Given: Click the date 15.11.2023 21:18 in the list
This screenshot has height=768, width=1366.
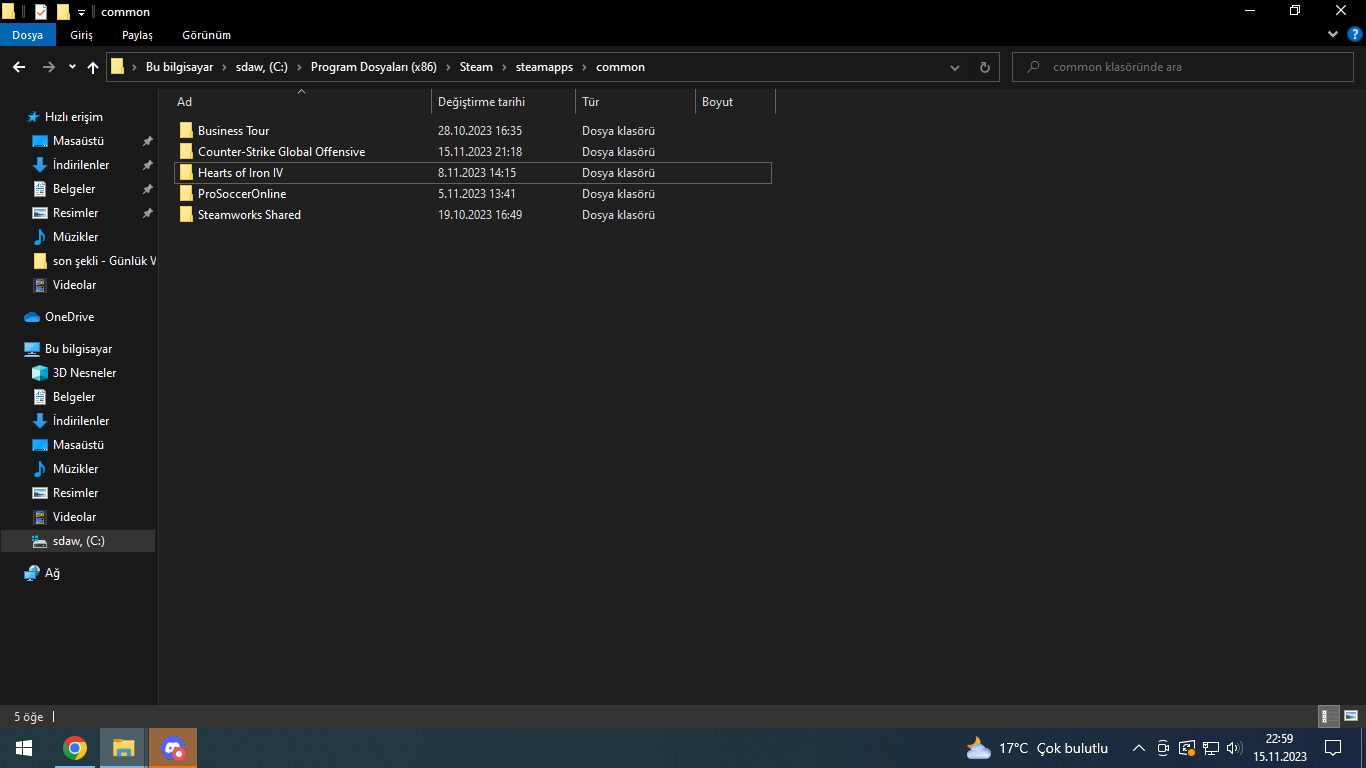Looking at the screenshot, I should (480, 152).
